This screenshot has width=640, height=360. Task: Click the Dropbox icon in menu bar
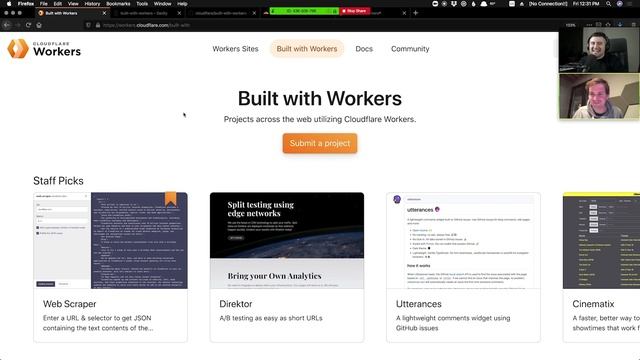454,4
